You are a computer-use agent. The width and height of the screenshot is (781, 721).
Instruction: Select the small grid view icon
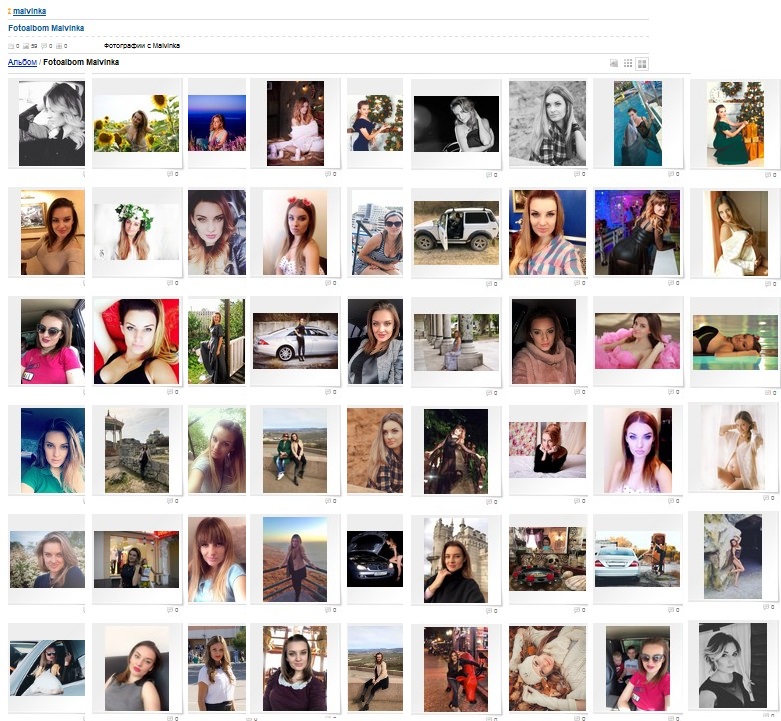coord(628,63)
